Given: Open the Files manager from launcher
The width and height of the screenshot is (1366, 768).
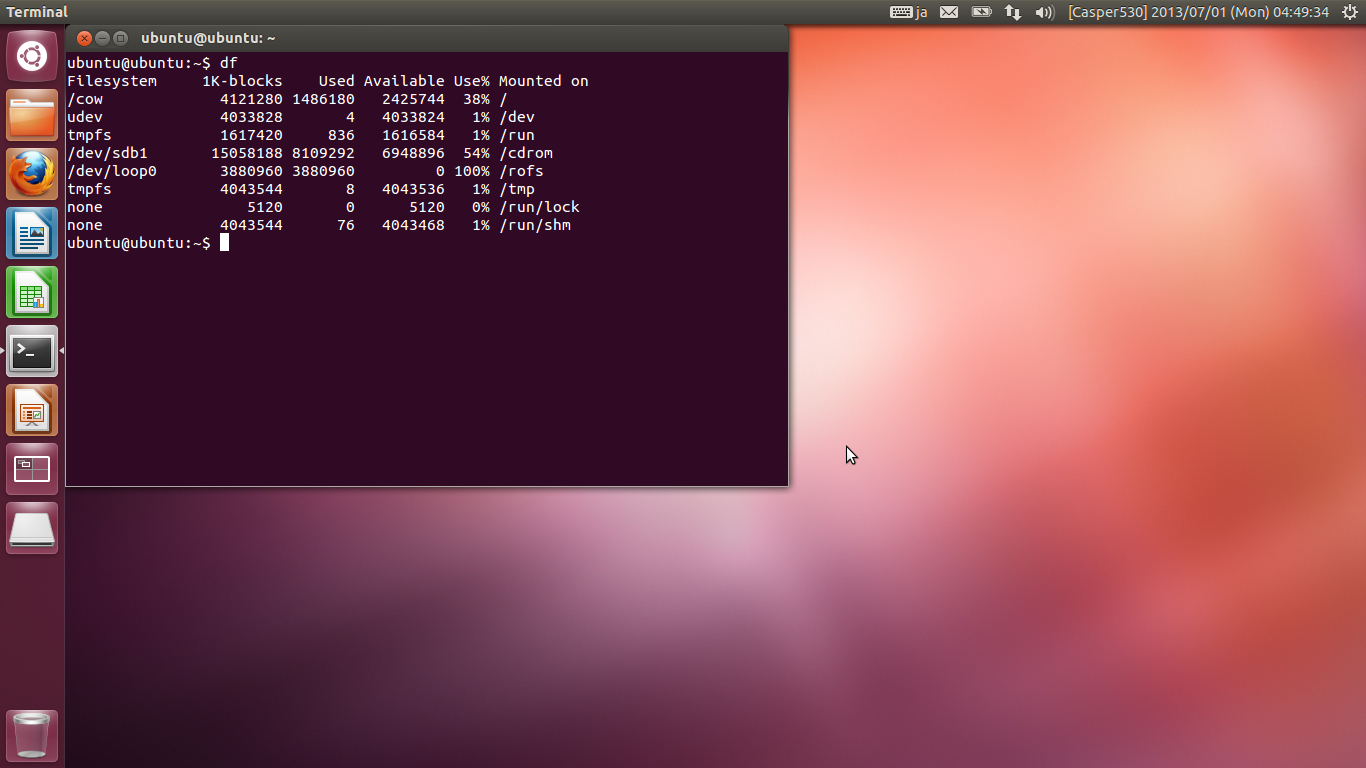Looking at the screenshot, I should tap(32, 115).
